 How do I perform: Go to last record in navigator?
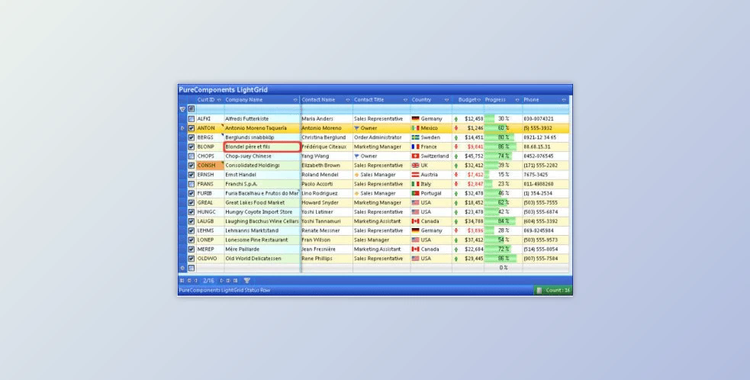[235, 280]
